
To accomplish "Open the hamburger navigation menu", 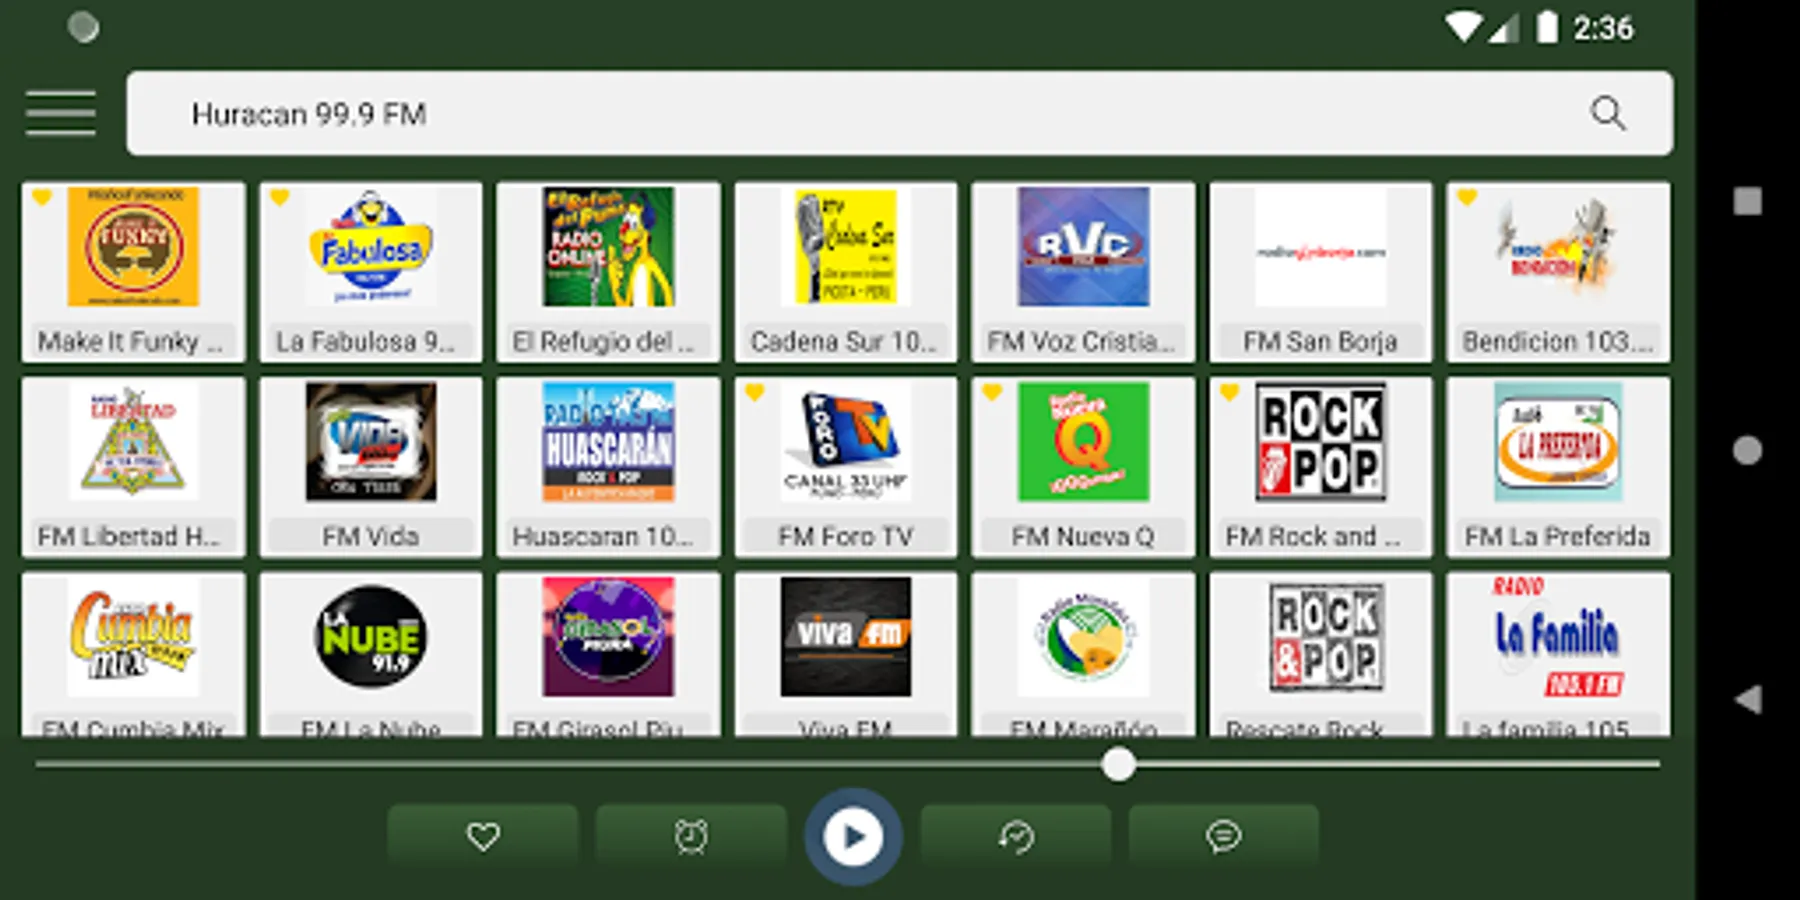I will (61, 113).
